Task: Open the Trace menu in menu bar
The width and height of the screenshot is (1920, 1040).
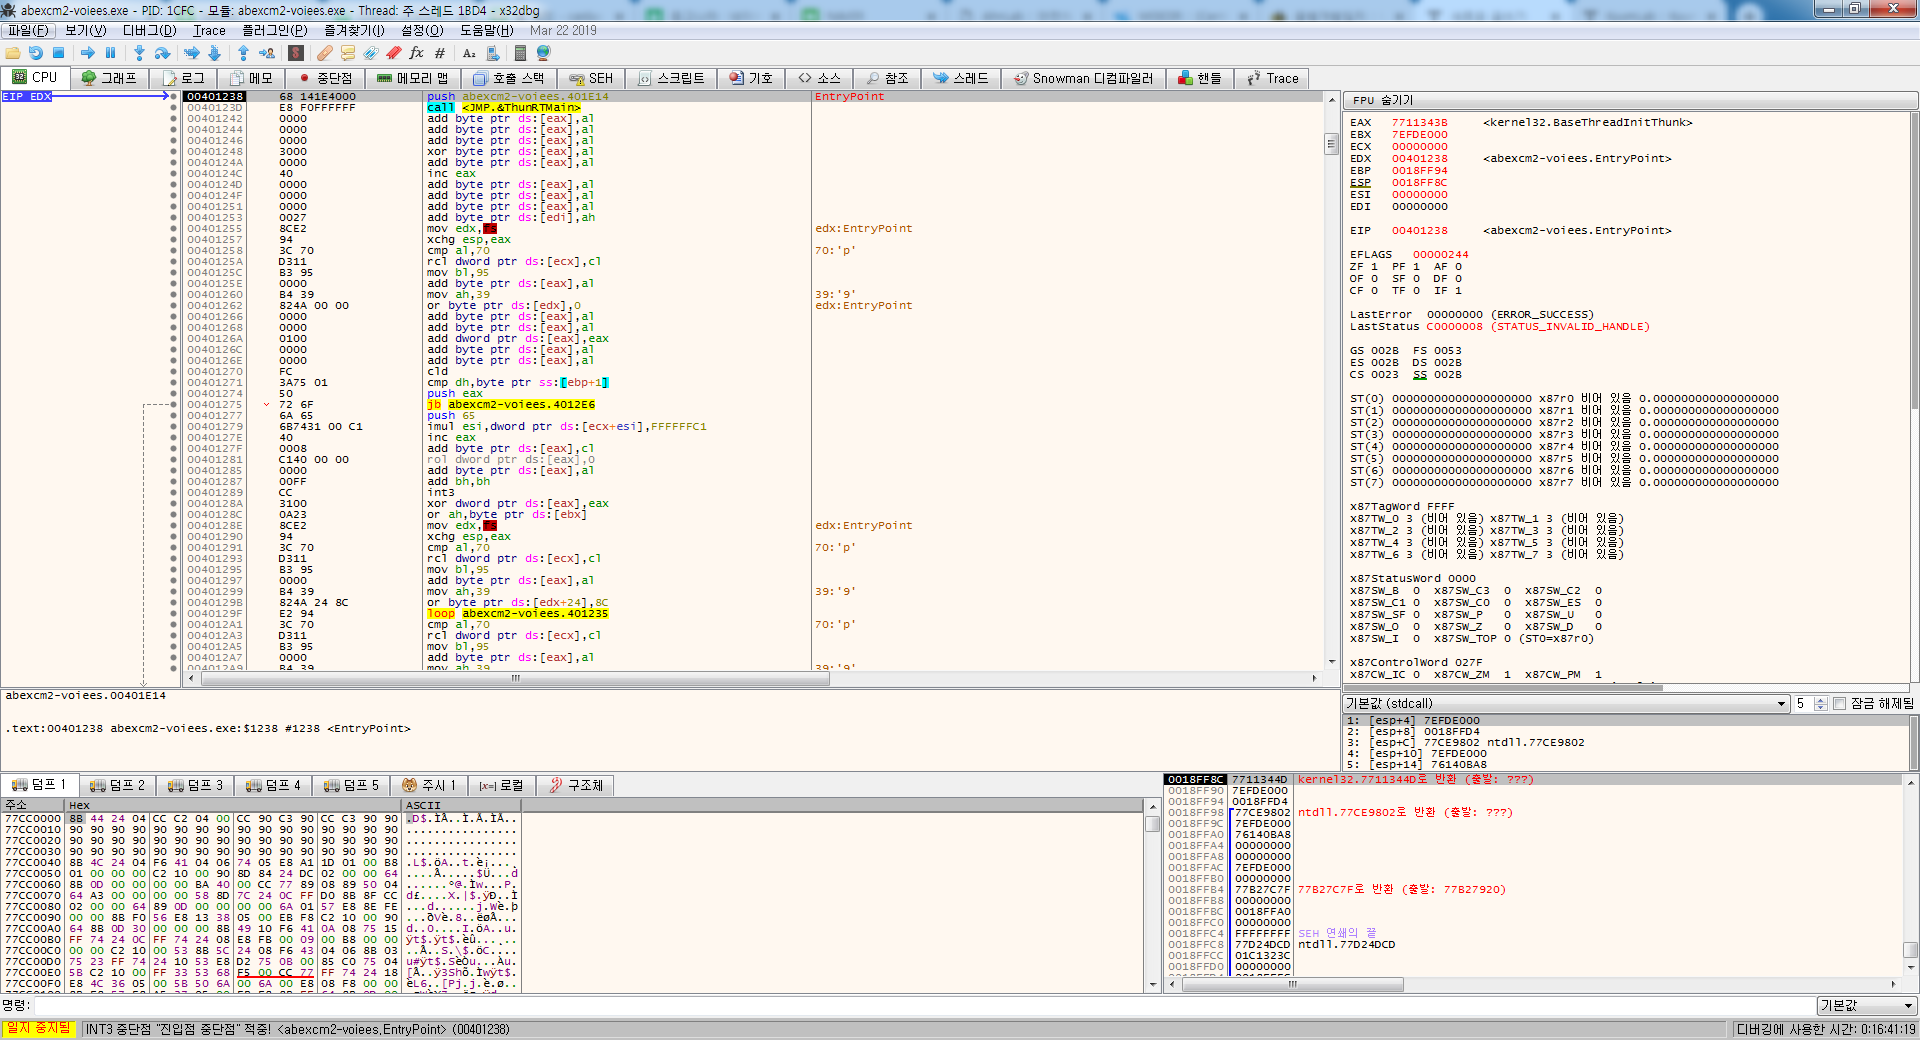Action: [209, 30]
